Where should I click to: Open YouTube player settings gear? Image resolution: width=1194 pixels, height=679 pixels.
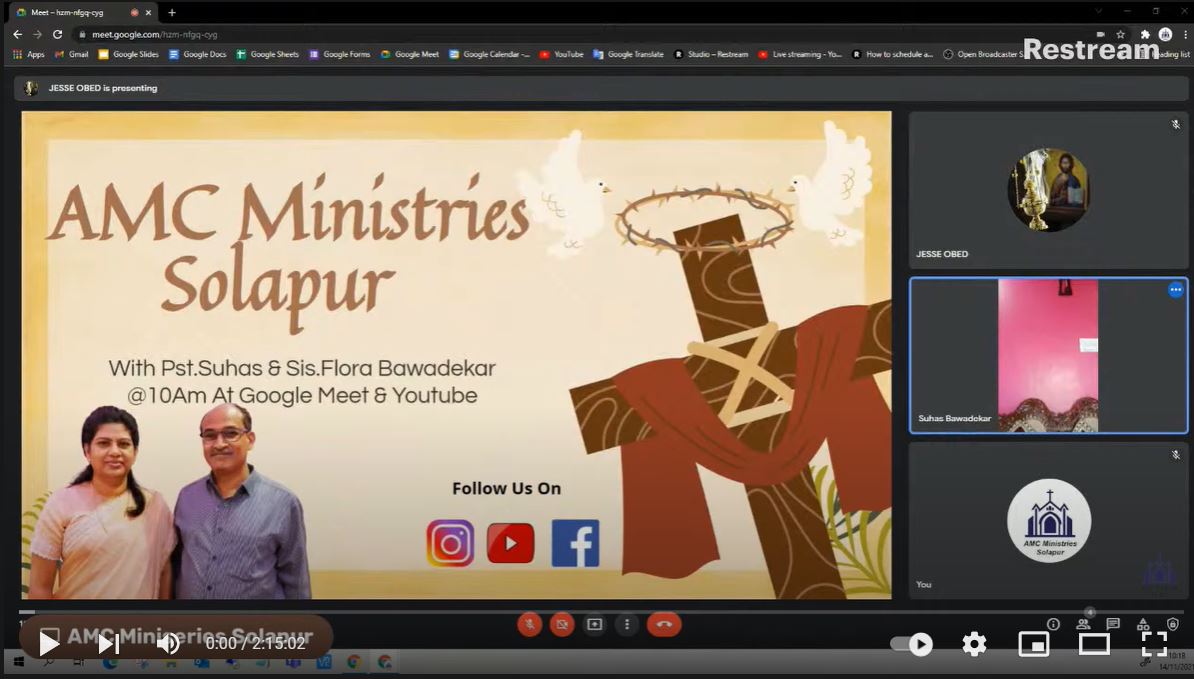click(x=974, y=644)
